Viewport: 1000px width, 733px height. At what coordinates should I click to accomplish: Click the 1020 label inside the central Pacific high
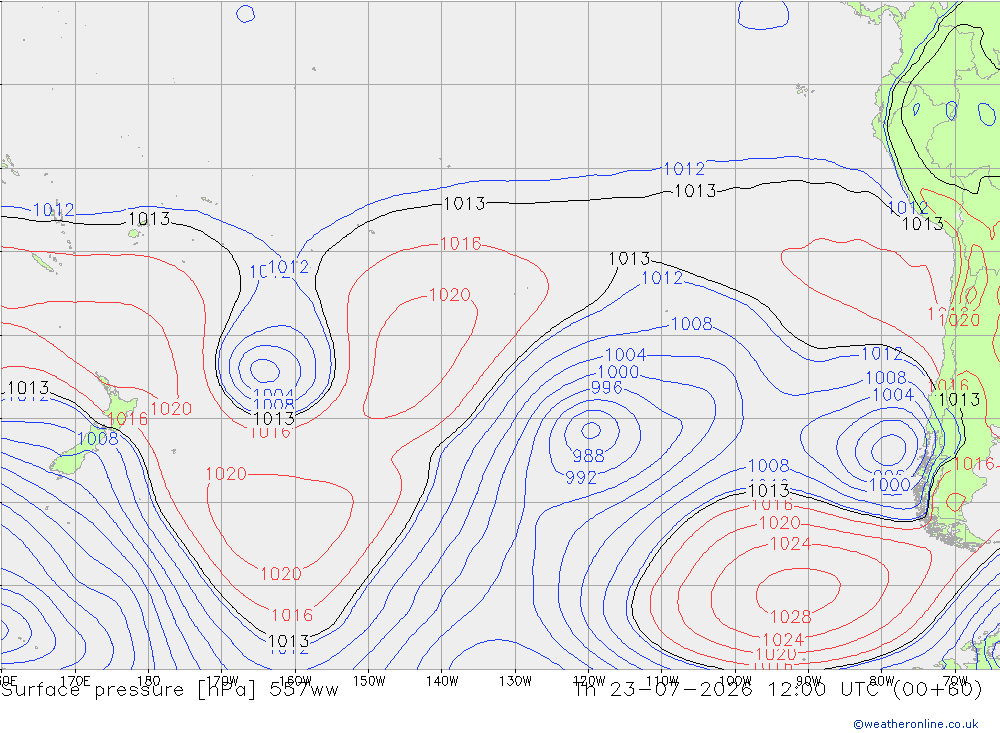pos(450,295)
